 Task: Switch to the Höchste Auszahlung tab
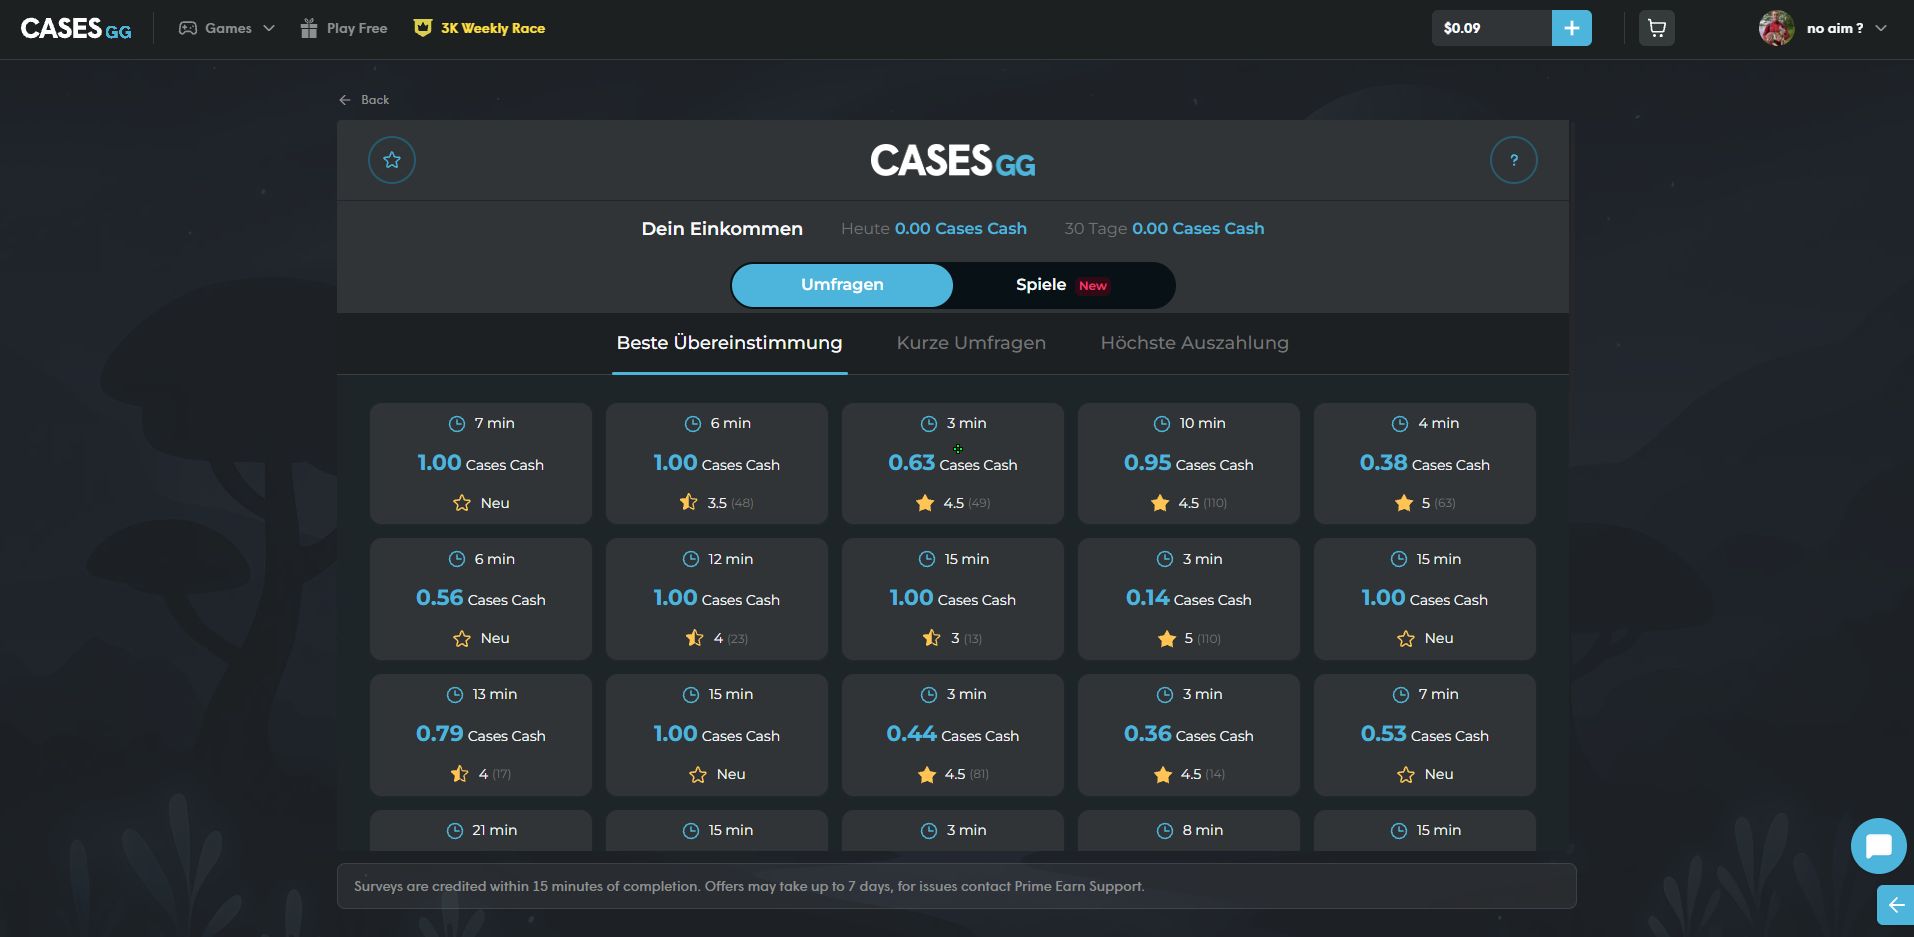click(1194, 343)
